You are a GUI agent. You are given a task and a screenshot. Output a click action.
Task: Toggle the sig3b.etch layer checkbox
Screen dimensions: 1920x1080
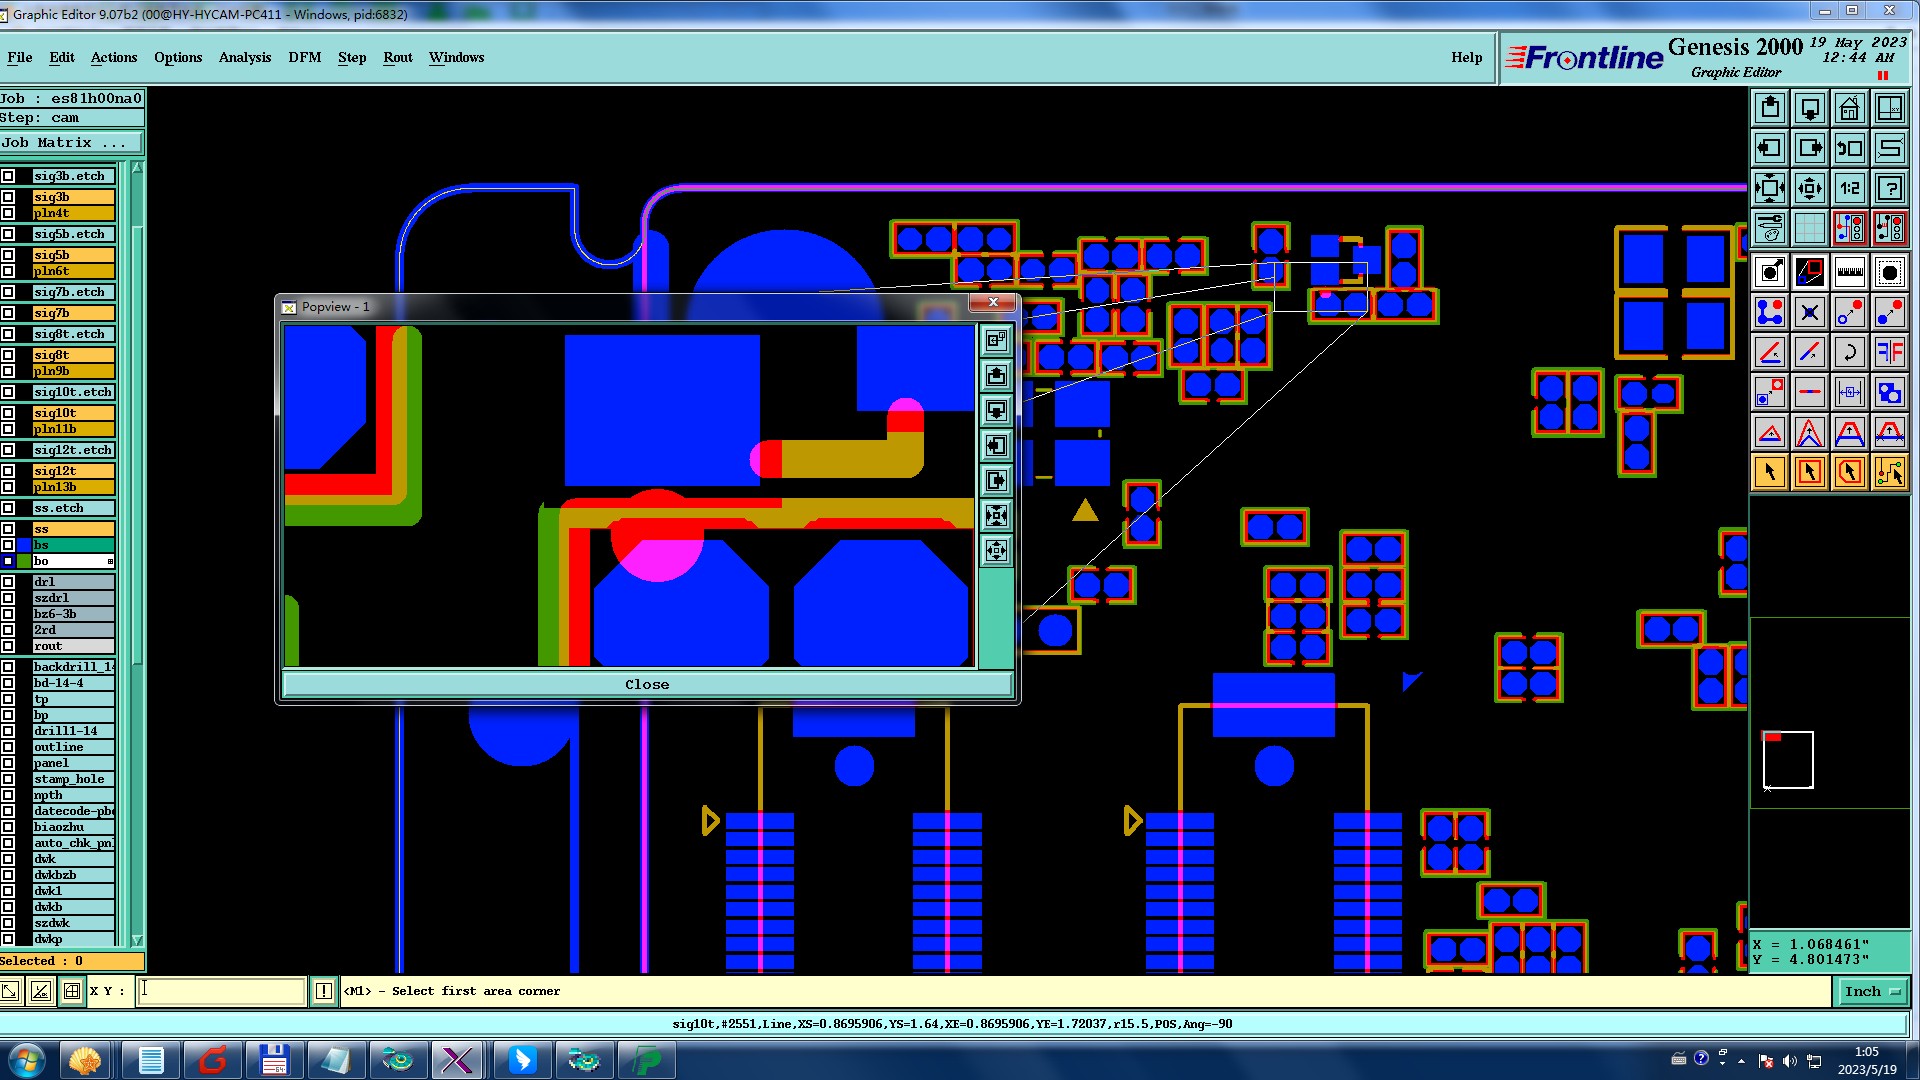tap(9, 176)
